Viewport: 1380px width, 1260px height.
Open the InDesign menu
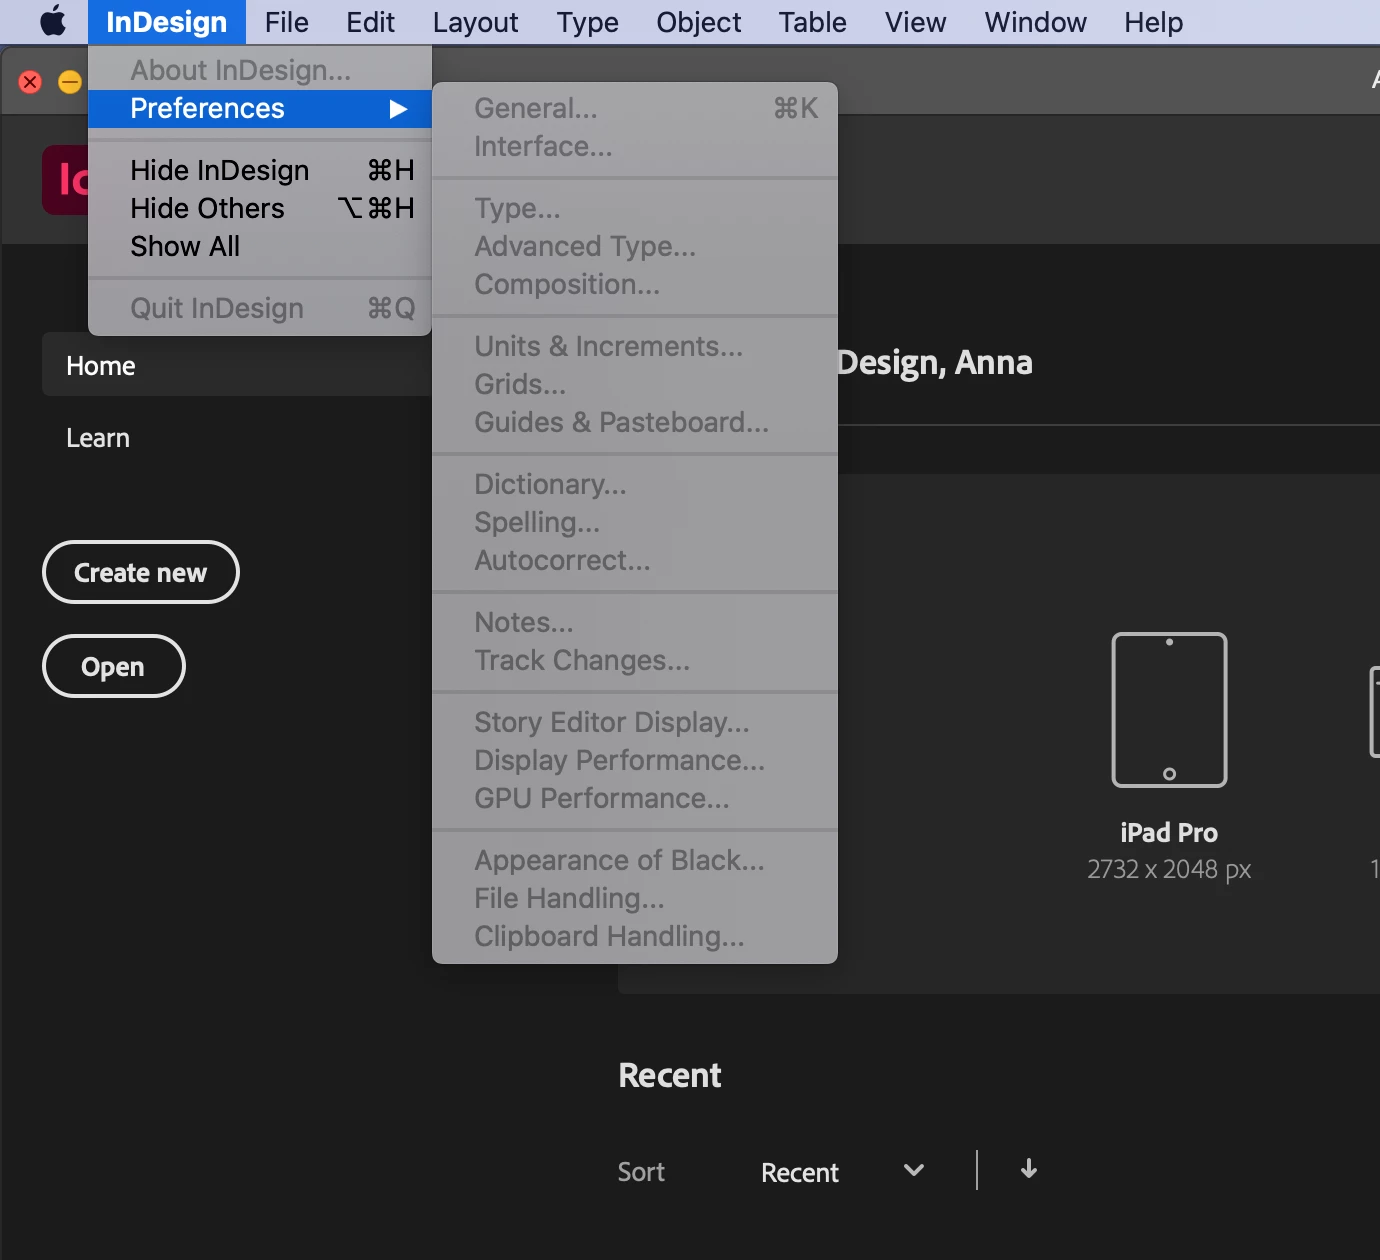[x=167, y=22]
